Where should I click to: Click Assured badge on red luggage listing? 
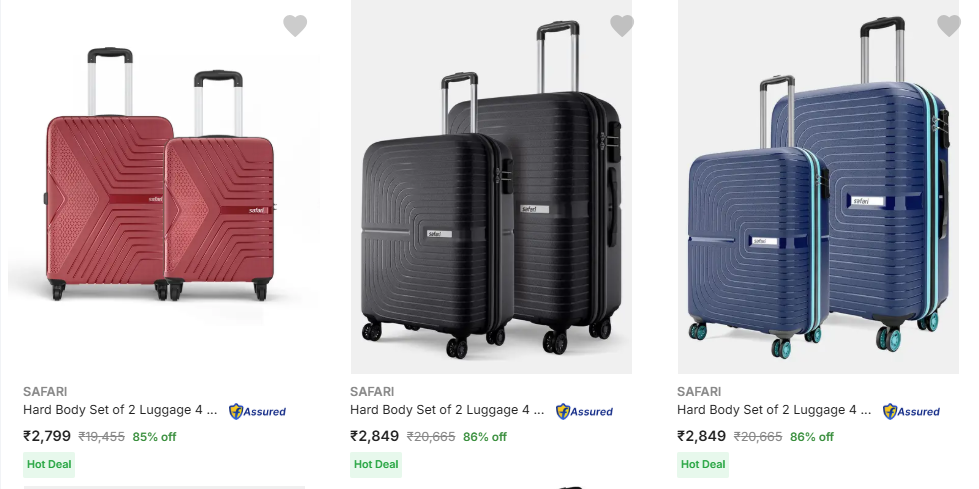[x=258, y=411]
